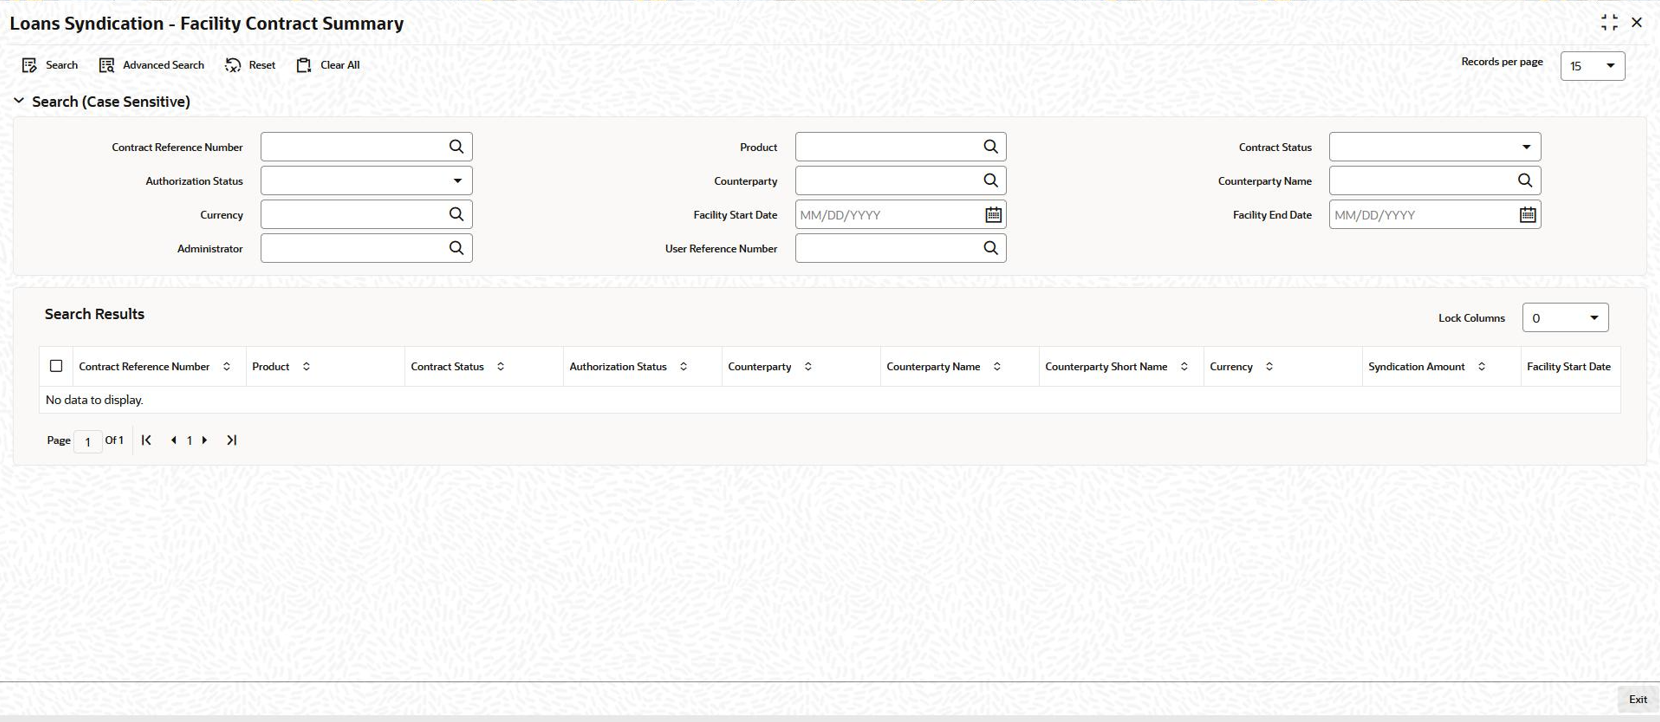The height and width of the screenshot is (722, 1660).
Task: Sort by Counterparty Short Name column
Action: tap(1185, 367)
